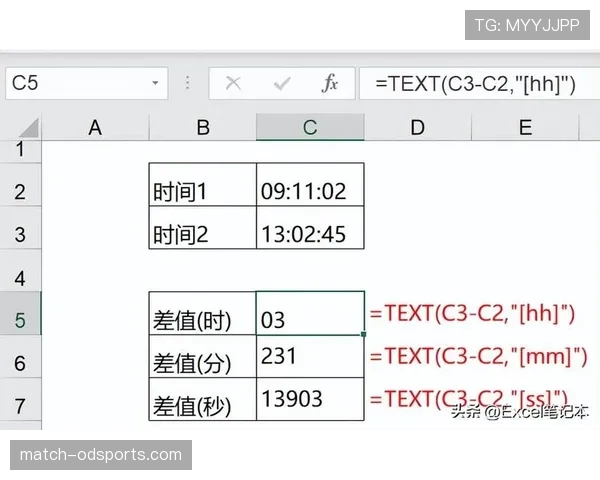Click the cell labeled 差值(时)
Screen dimensions: 600x480
tap(202, 313)
